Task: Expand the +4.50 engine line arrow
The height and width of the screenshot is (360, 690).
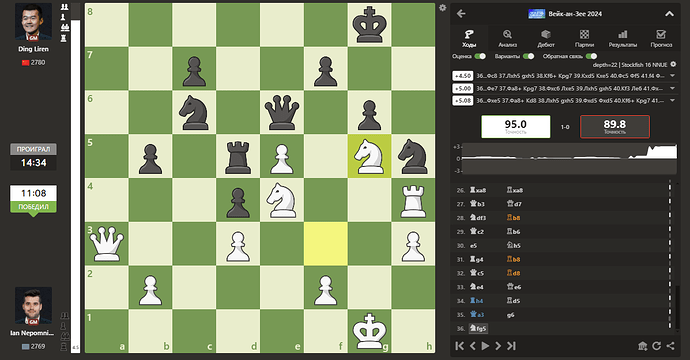Action: tap(672, 76)
